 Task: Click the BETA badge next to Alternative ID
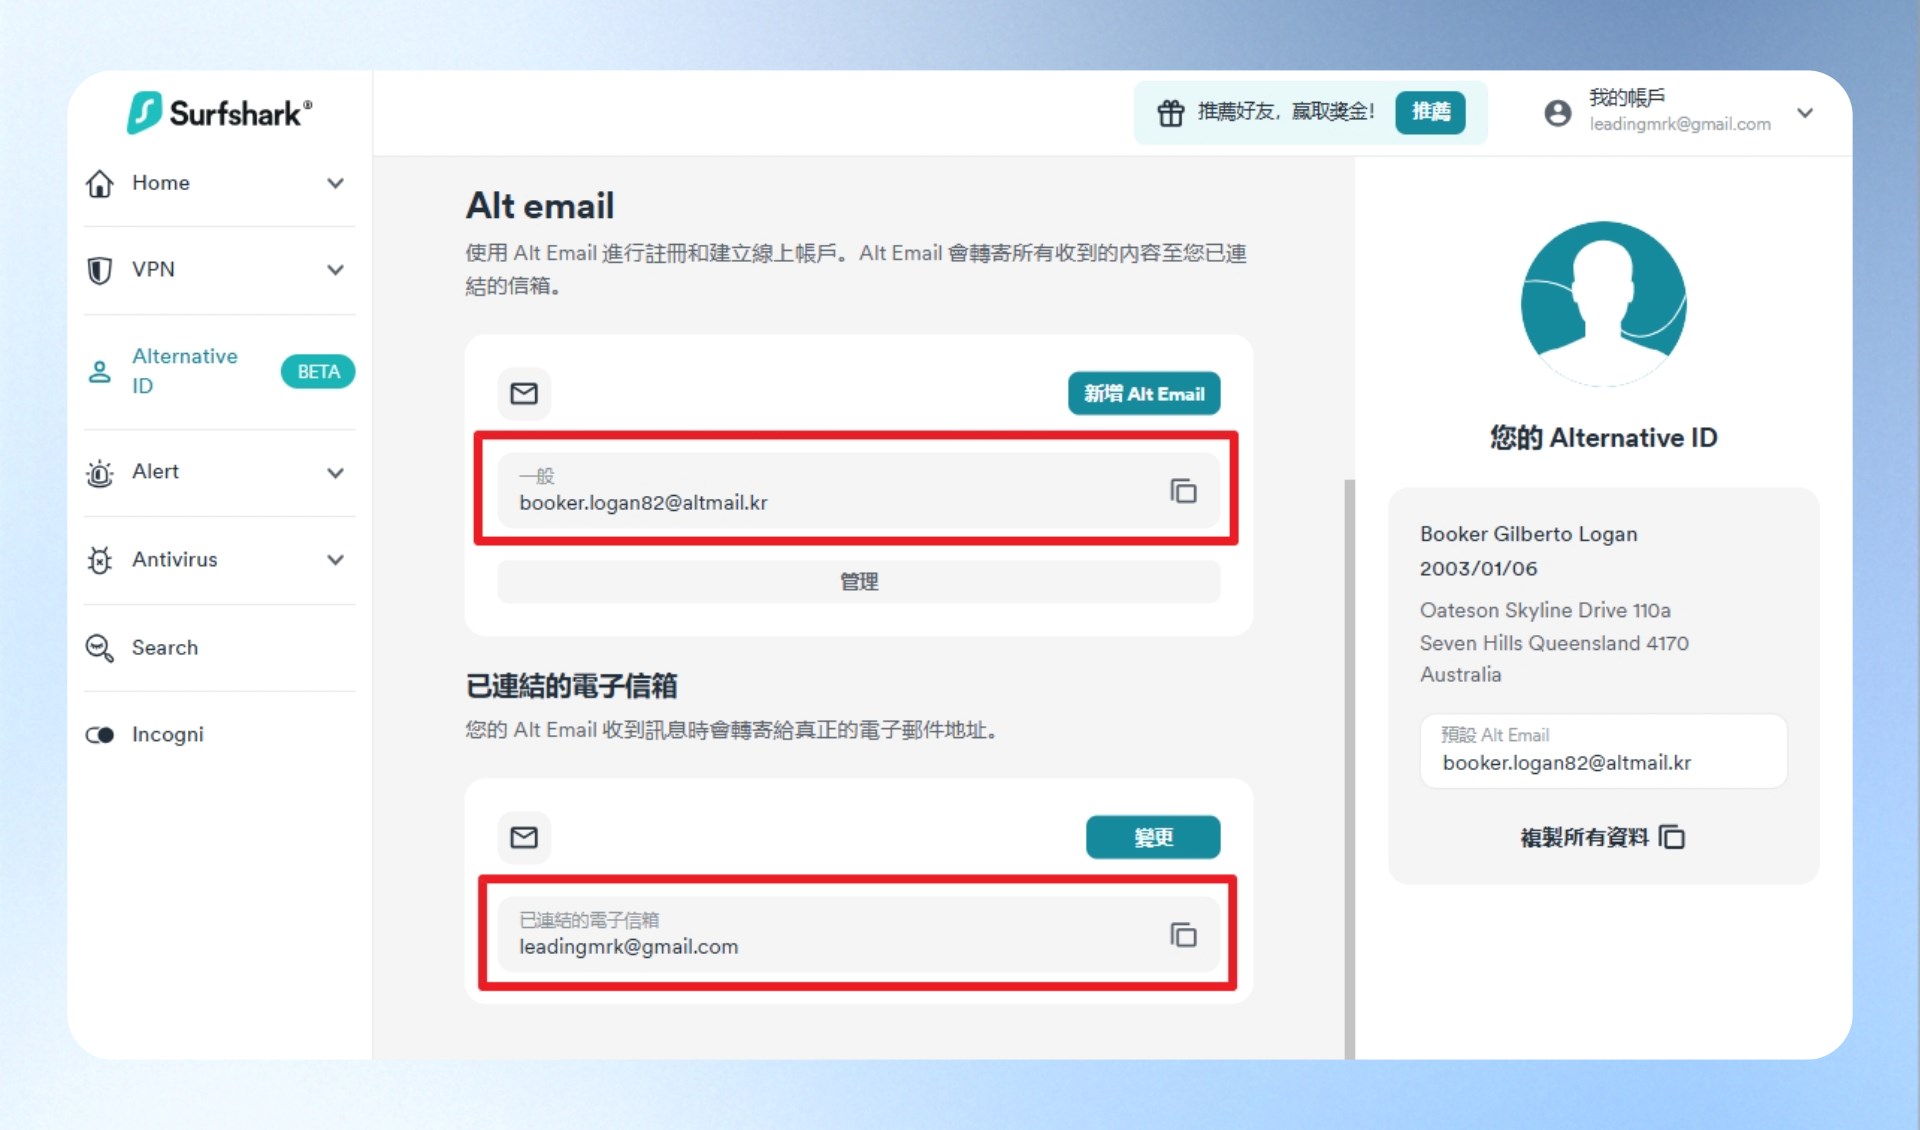point(318,372)
